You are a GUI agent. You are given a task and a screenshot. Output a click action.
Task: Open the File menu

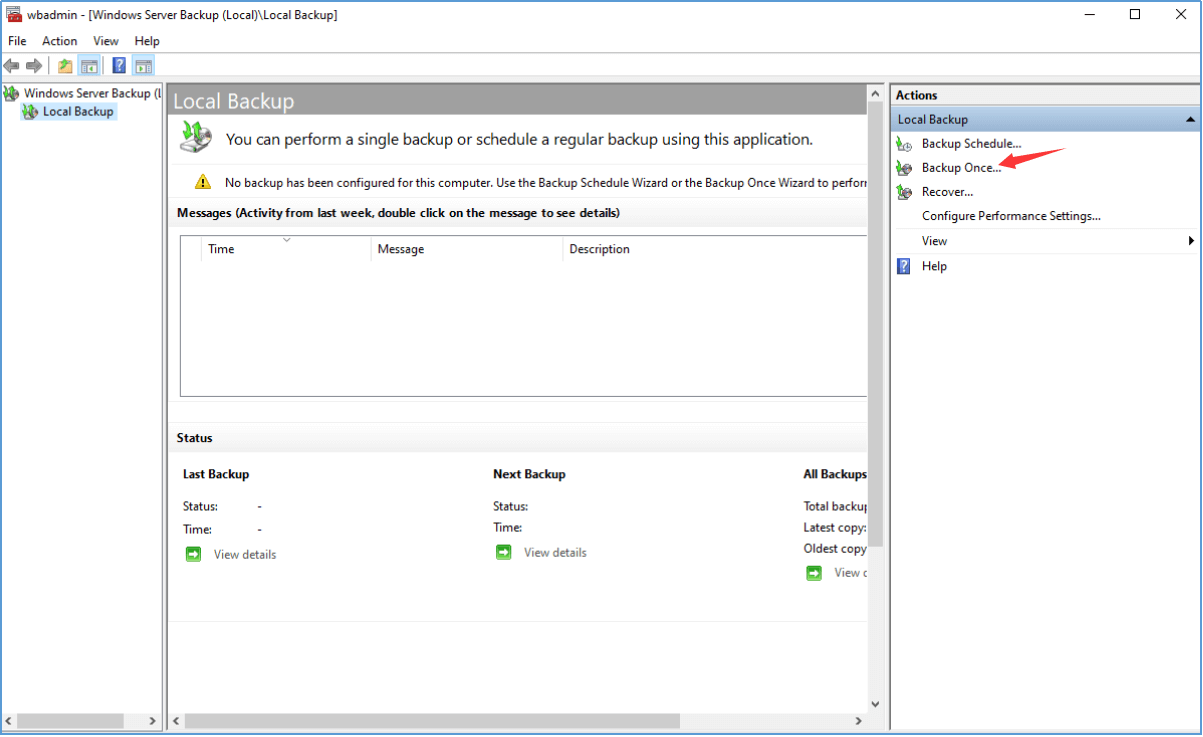[17, 41]
